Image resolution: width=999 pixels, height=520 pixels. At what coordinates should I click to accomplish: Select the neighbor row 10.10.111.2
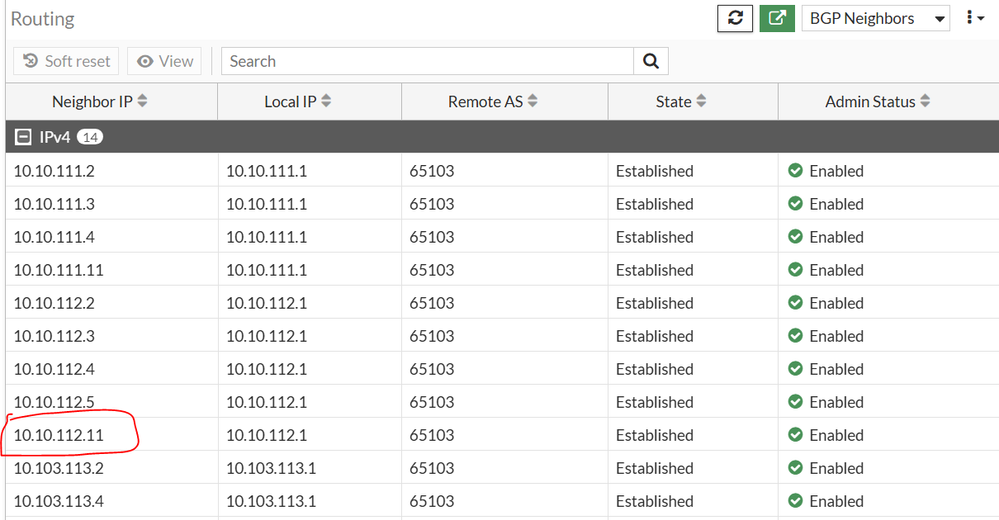(54, 171)
